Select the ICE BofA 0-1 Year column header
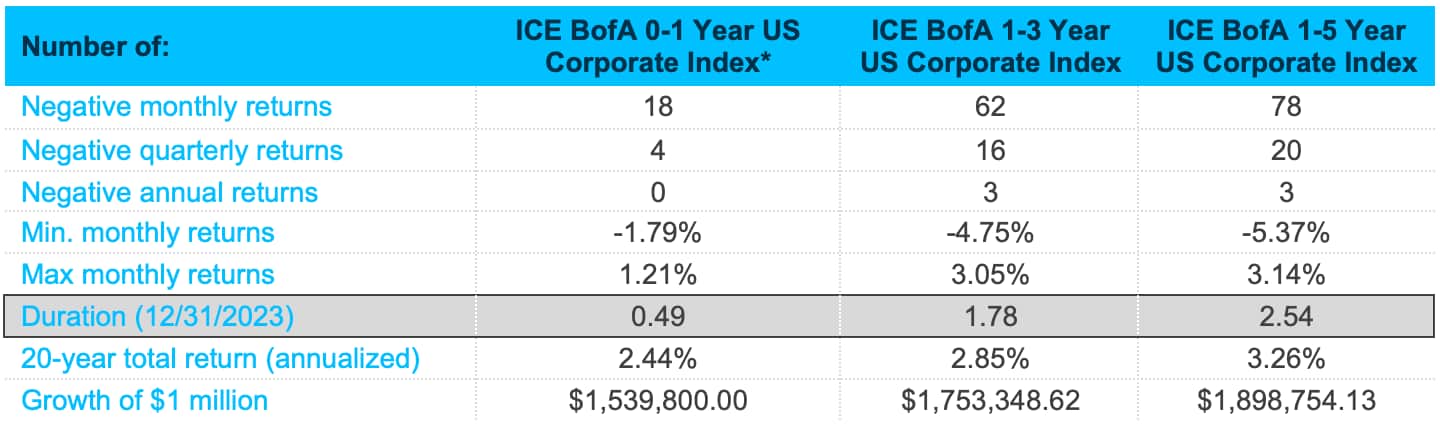 click(x=656, y=46)
